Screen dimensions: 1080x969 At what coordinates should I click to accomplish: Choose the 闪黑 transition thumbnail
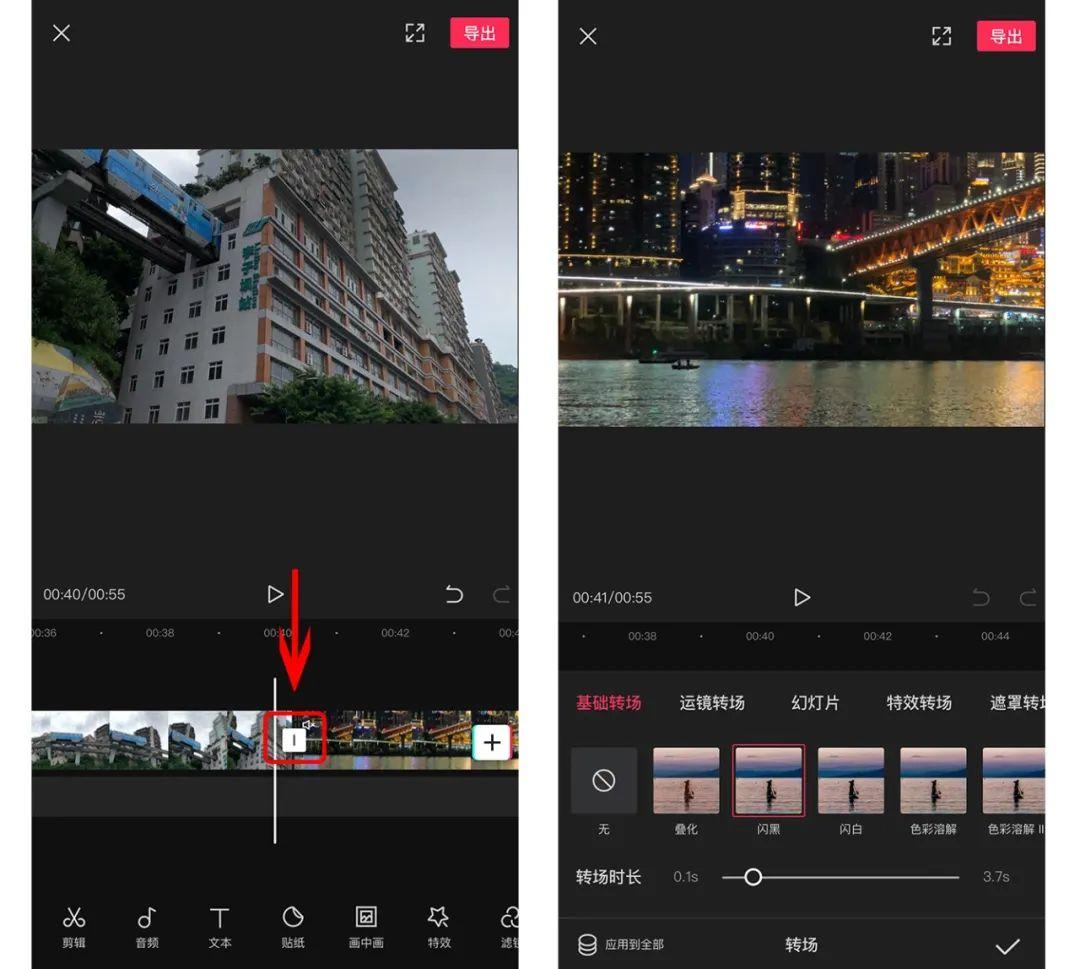pyautogui.click(x=769, y=780)
